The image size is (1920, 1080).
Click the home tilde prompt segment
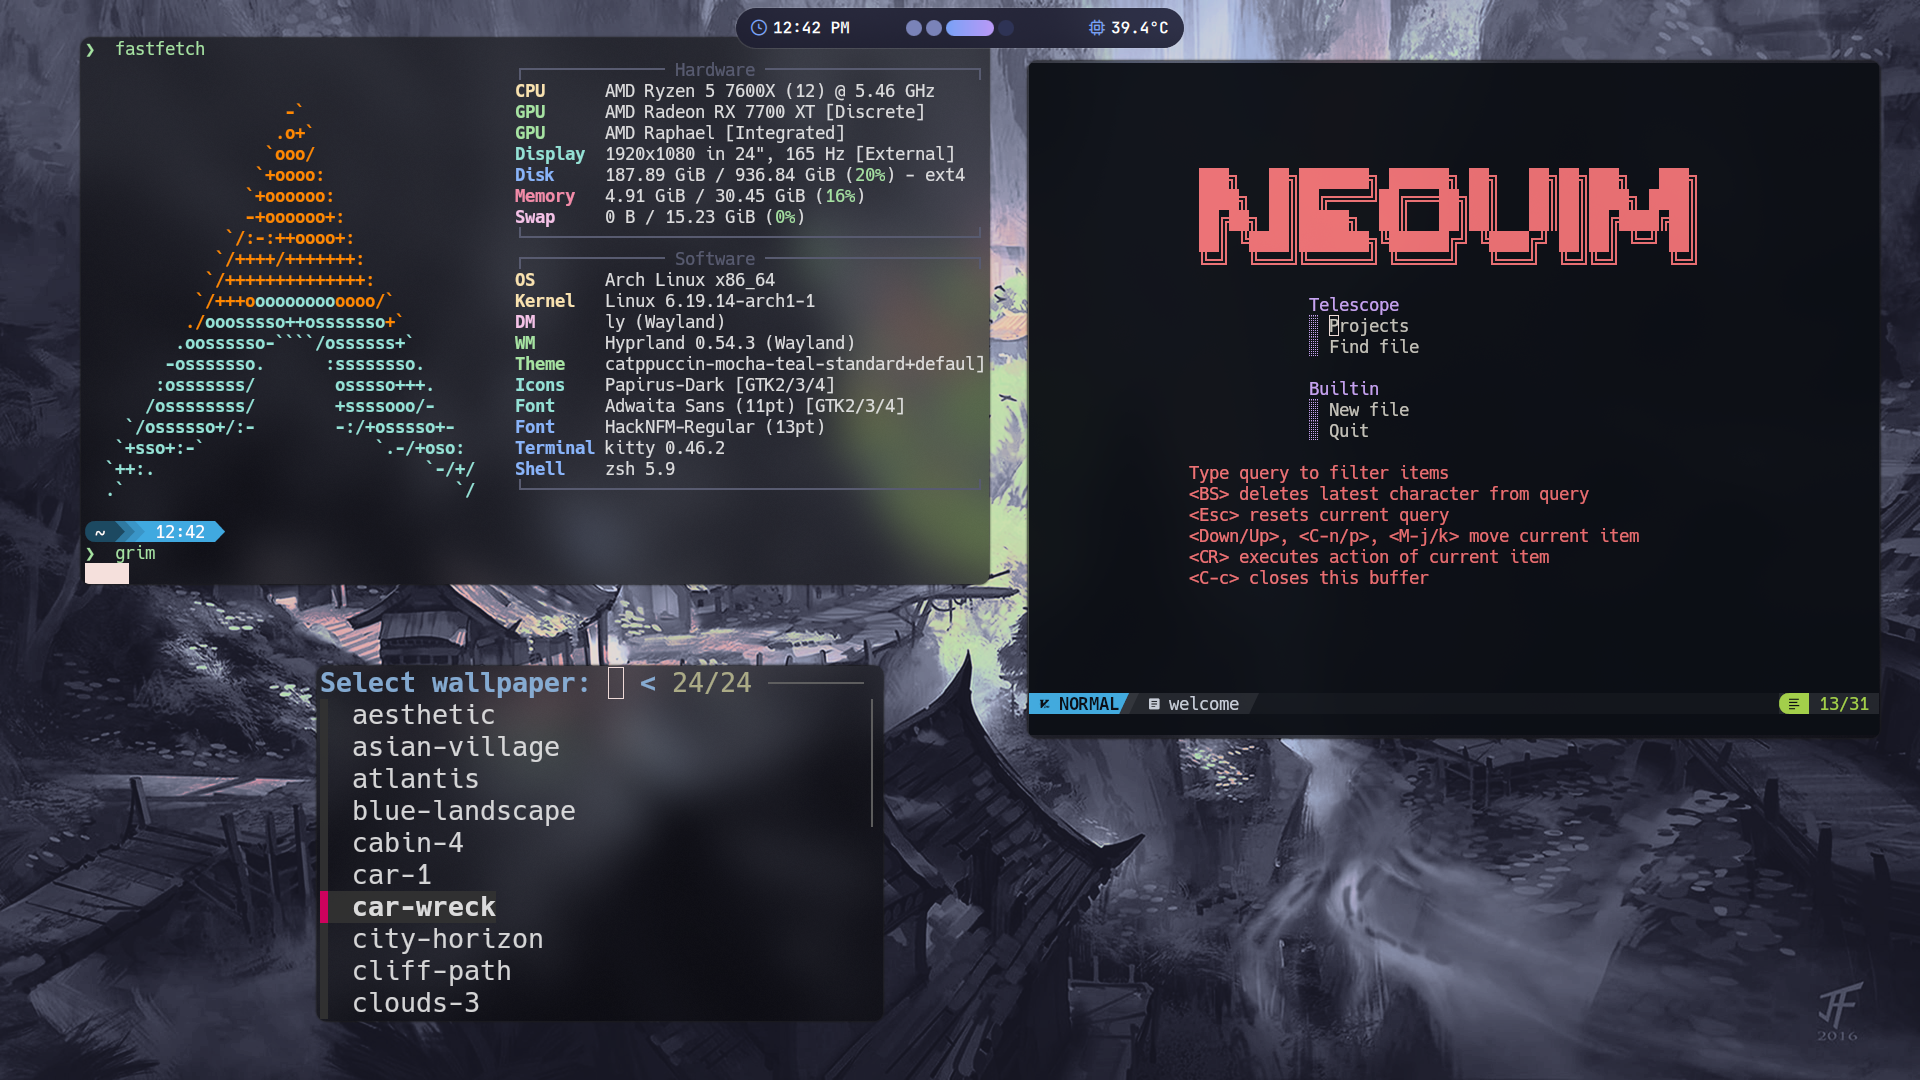point(100,532)
